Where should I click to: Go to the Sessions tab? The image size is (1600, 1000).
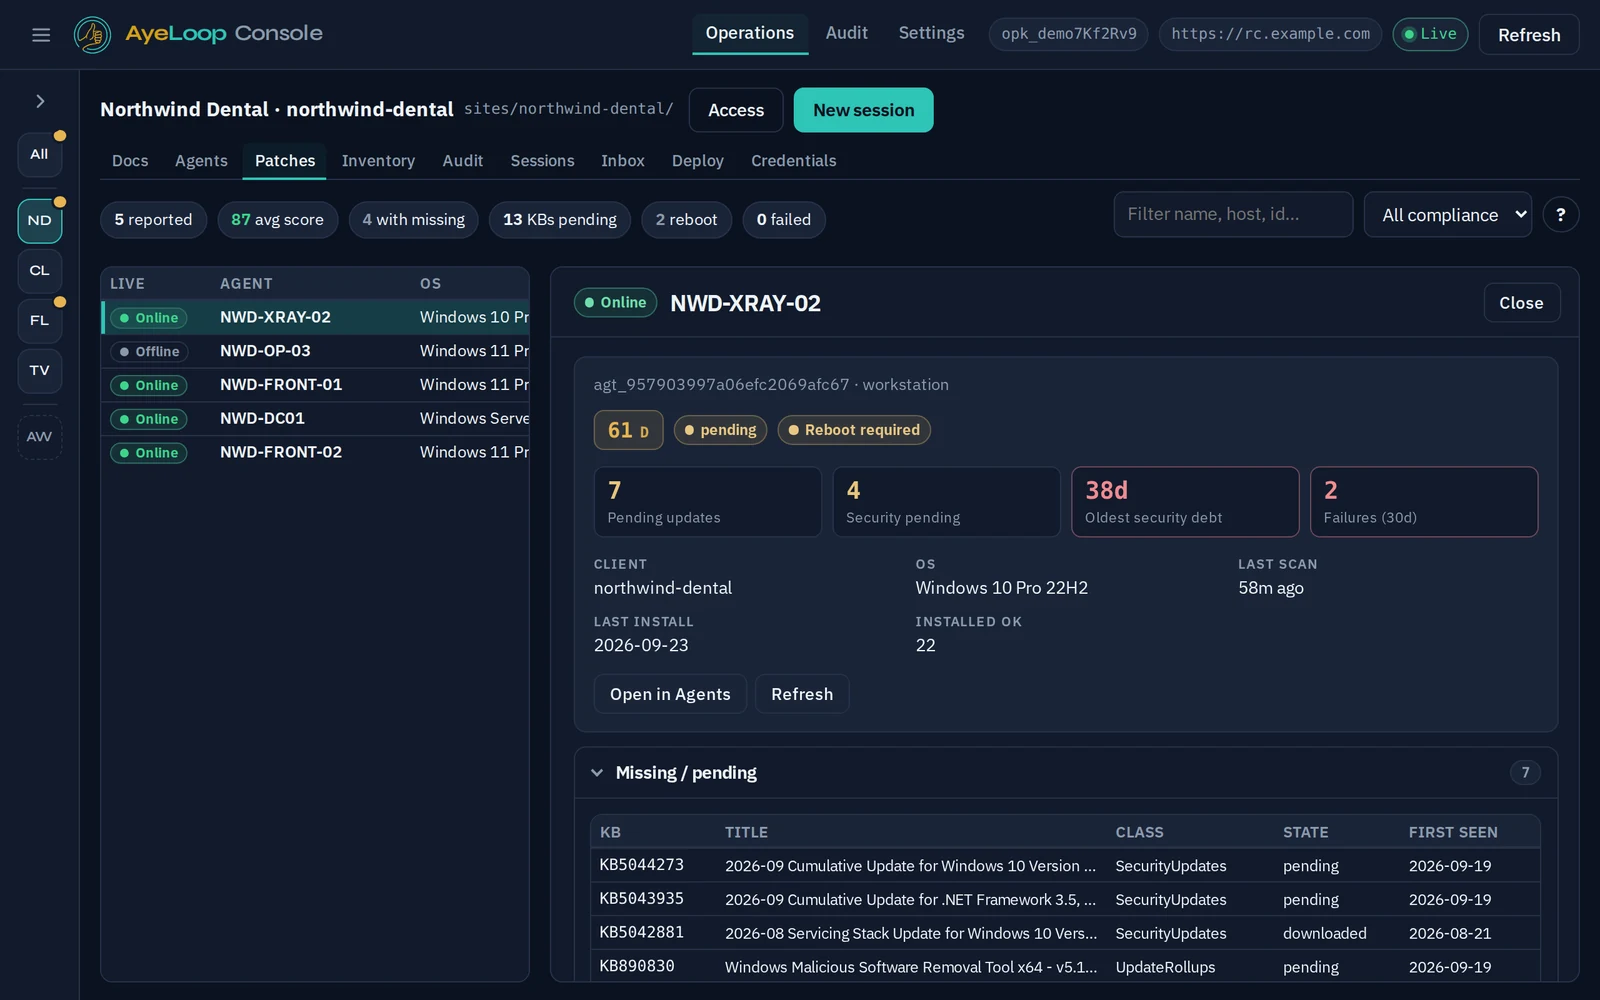(542, 161)
